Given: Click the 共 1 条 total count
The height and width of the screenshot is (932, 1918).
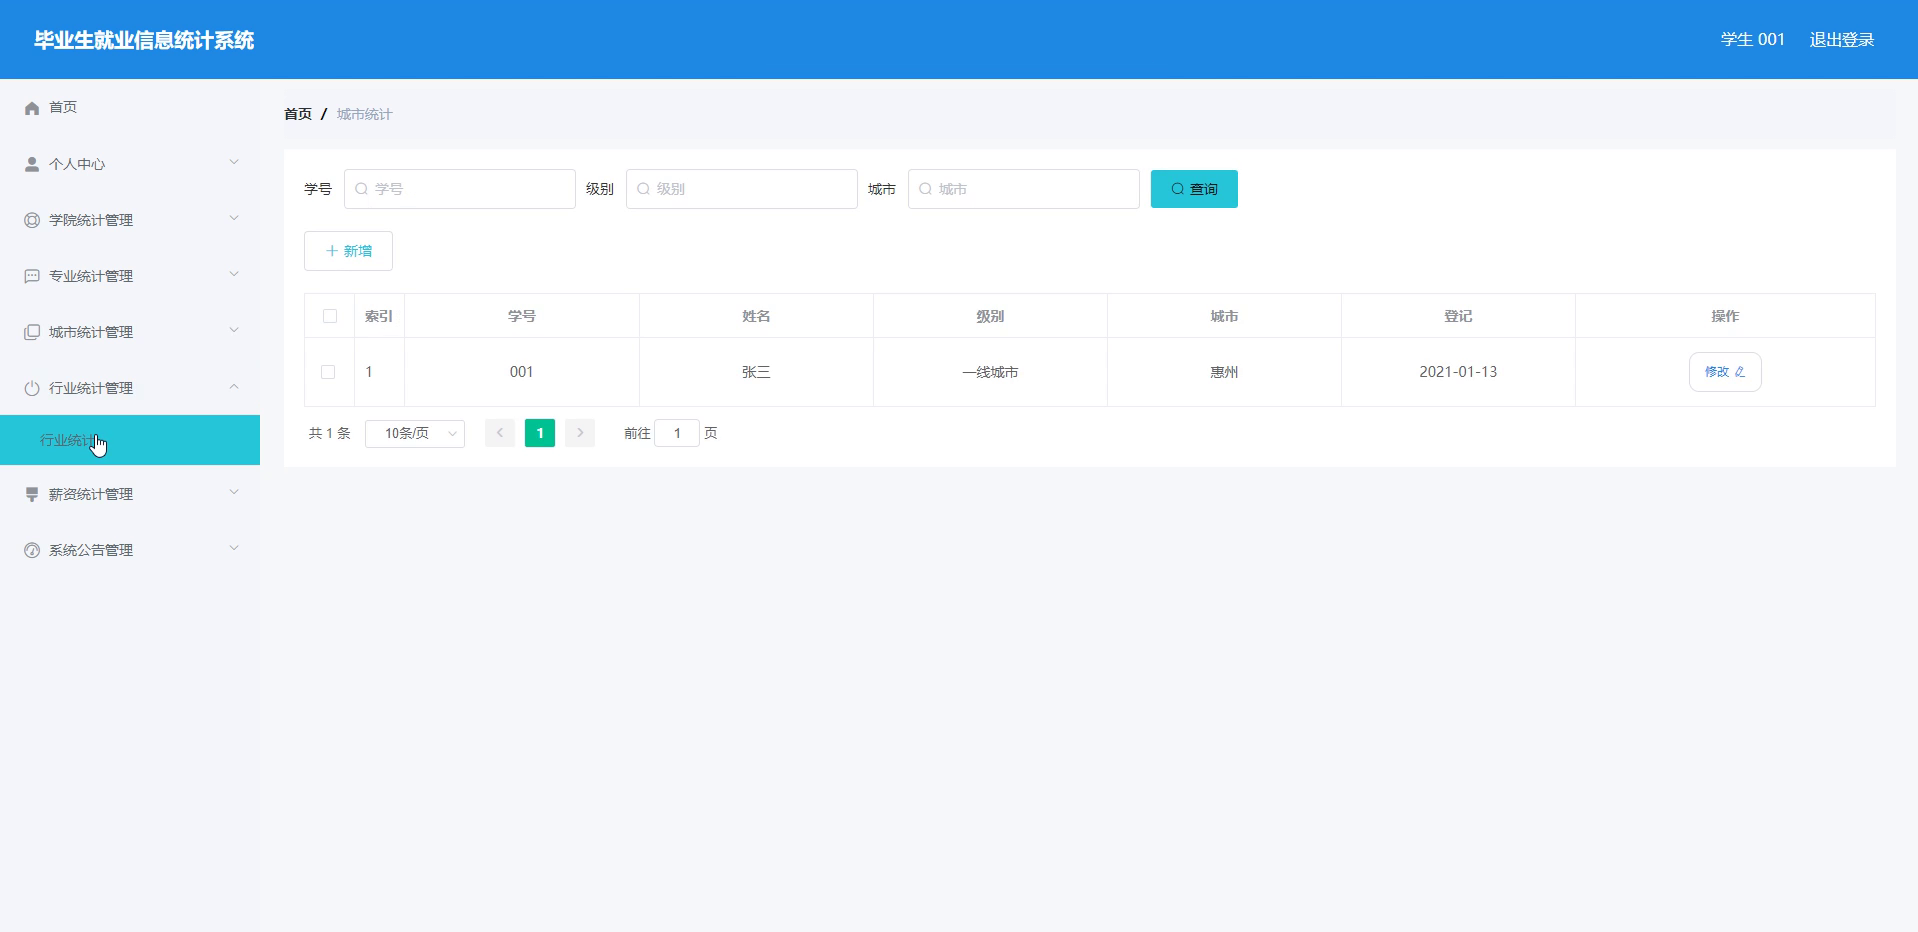Looking at the screenshot, I should pos(330,433).
